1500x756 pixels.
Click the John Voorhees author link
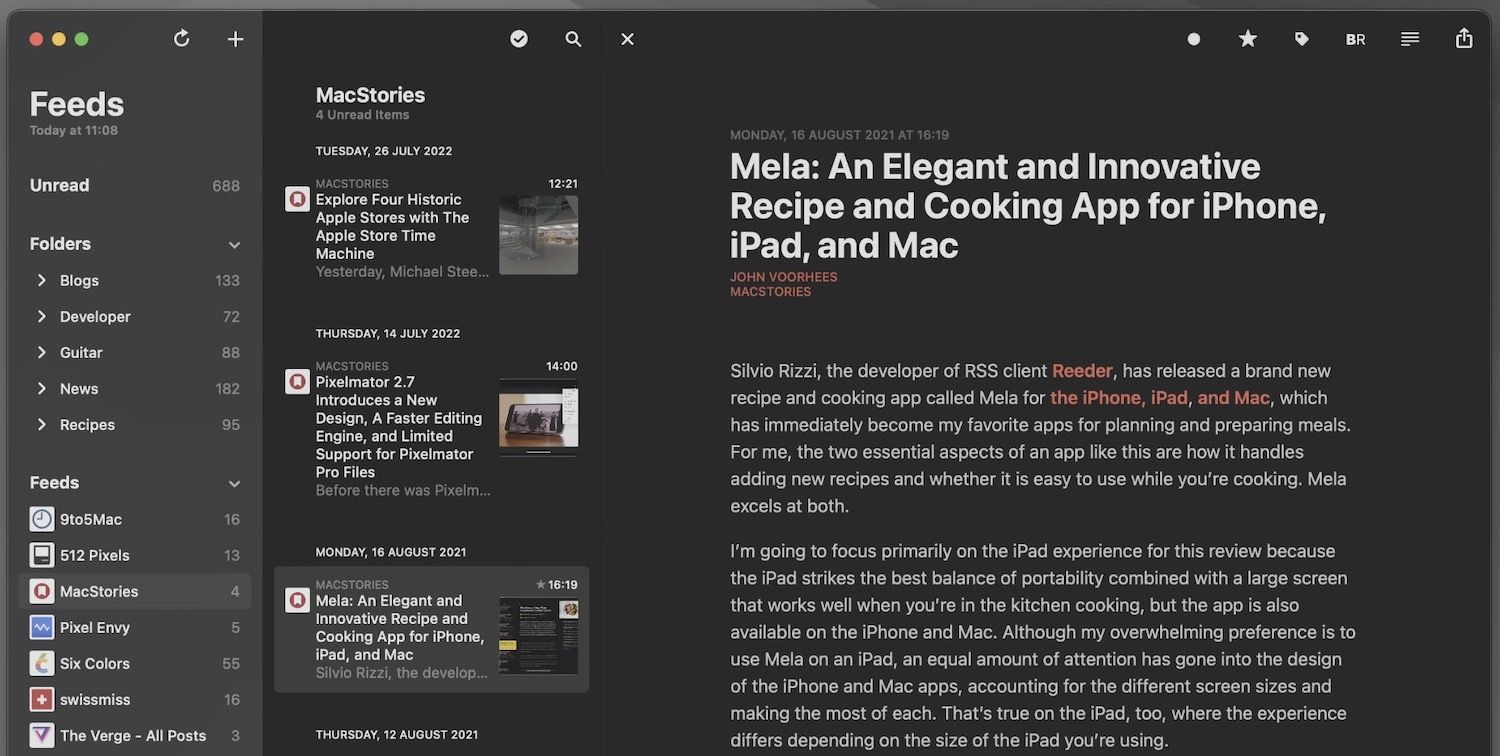click(783, 276)
